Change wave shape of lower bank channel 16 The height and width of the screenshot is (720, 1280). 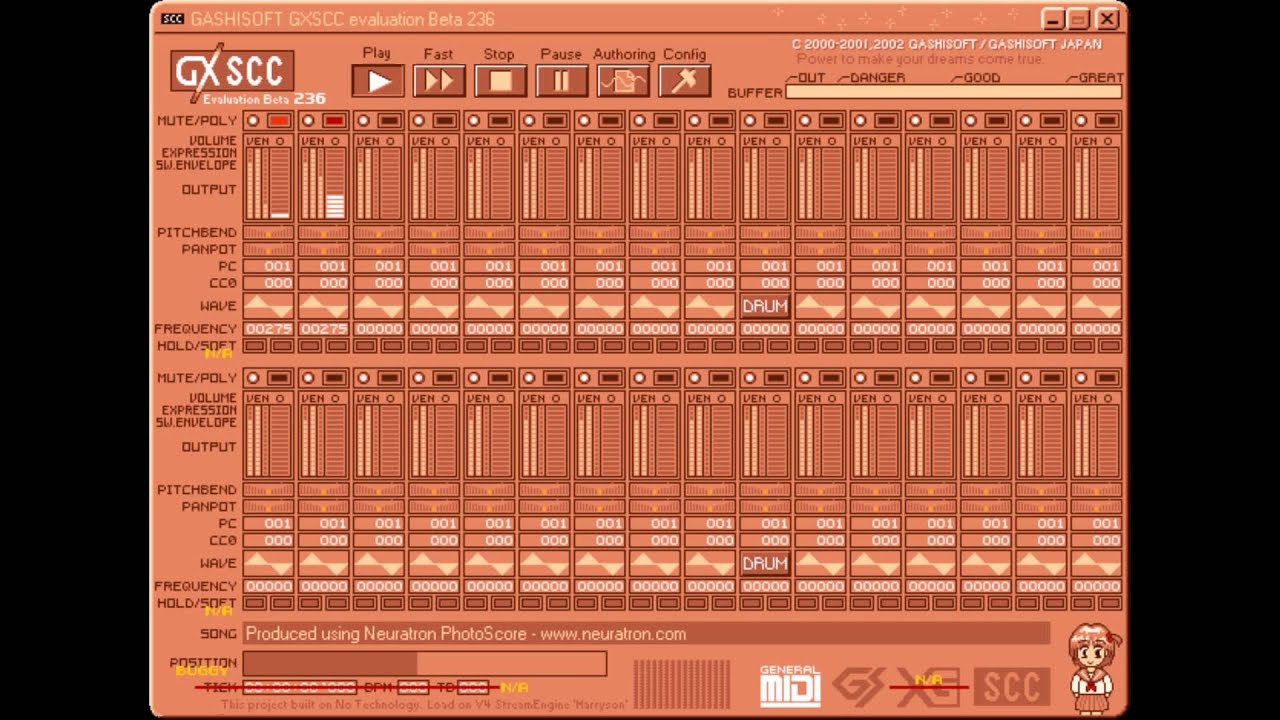(x=1096, y=563)
